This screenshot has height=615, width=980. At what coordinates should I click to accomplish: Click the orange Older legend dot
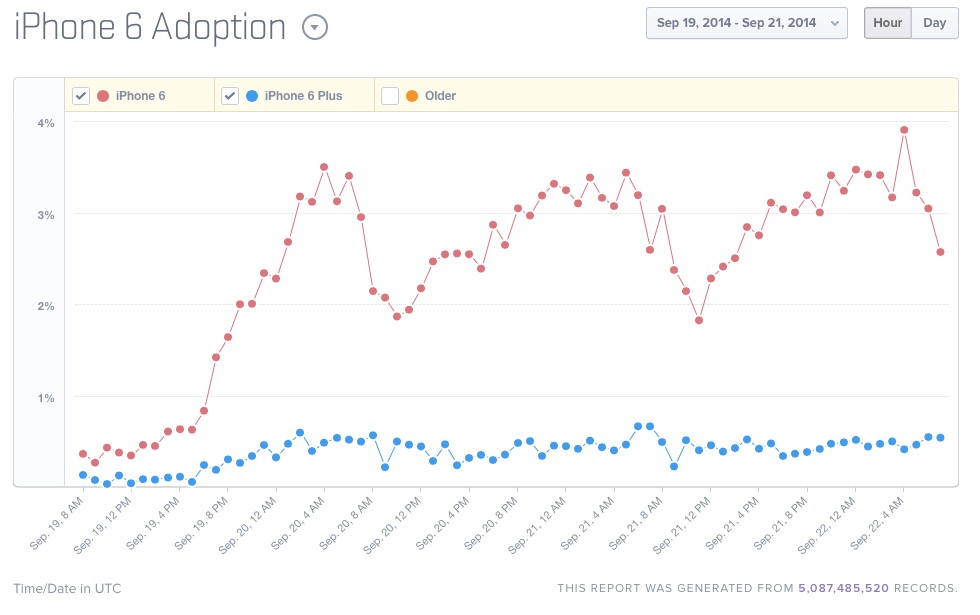point(412,96)
